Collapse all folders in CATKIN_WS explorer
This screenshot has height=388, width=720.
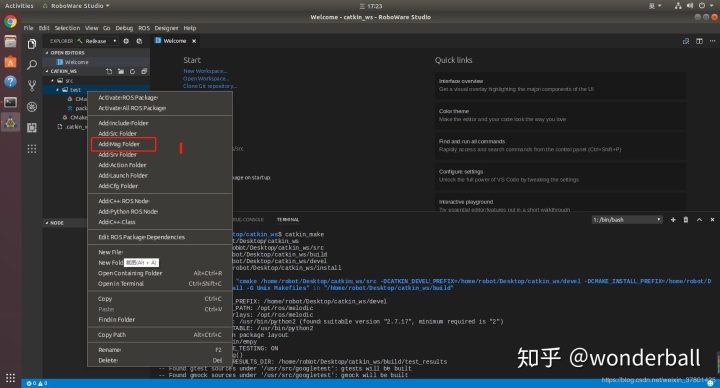[144, 71]
